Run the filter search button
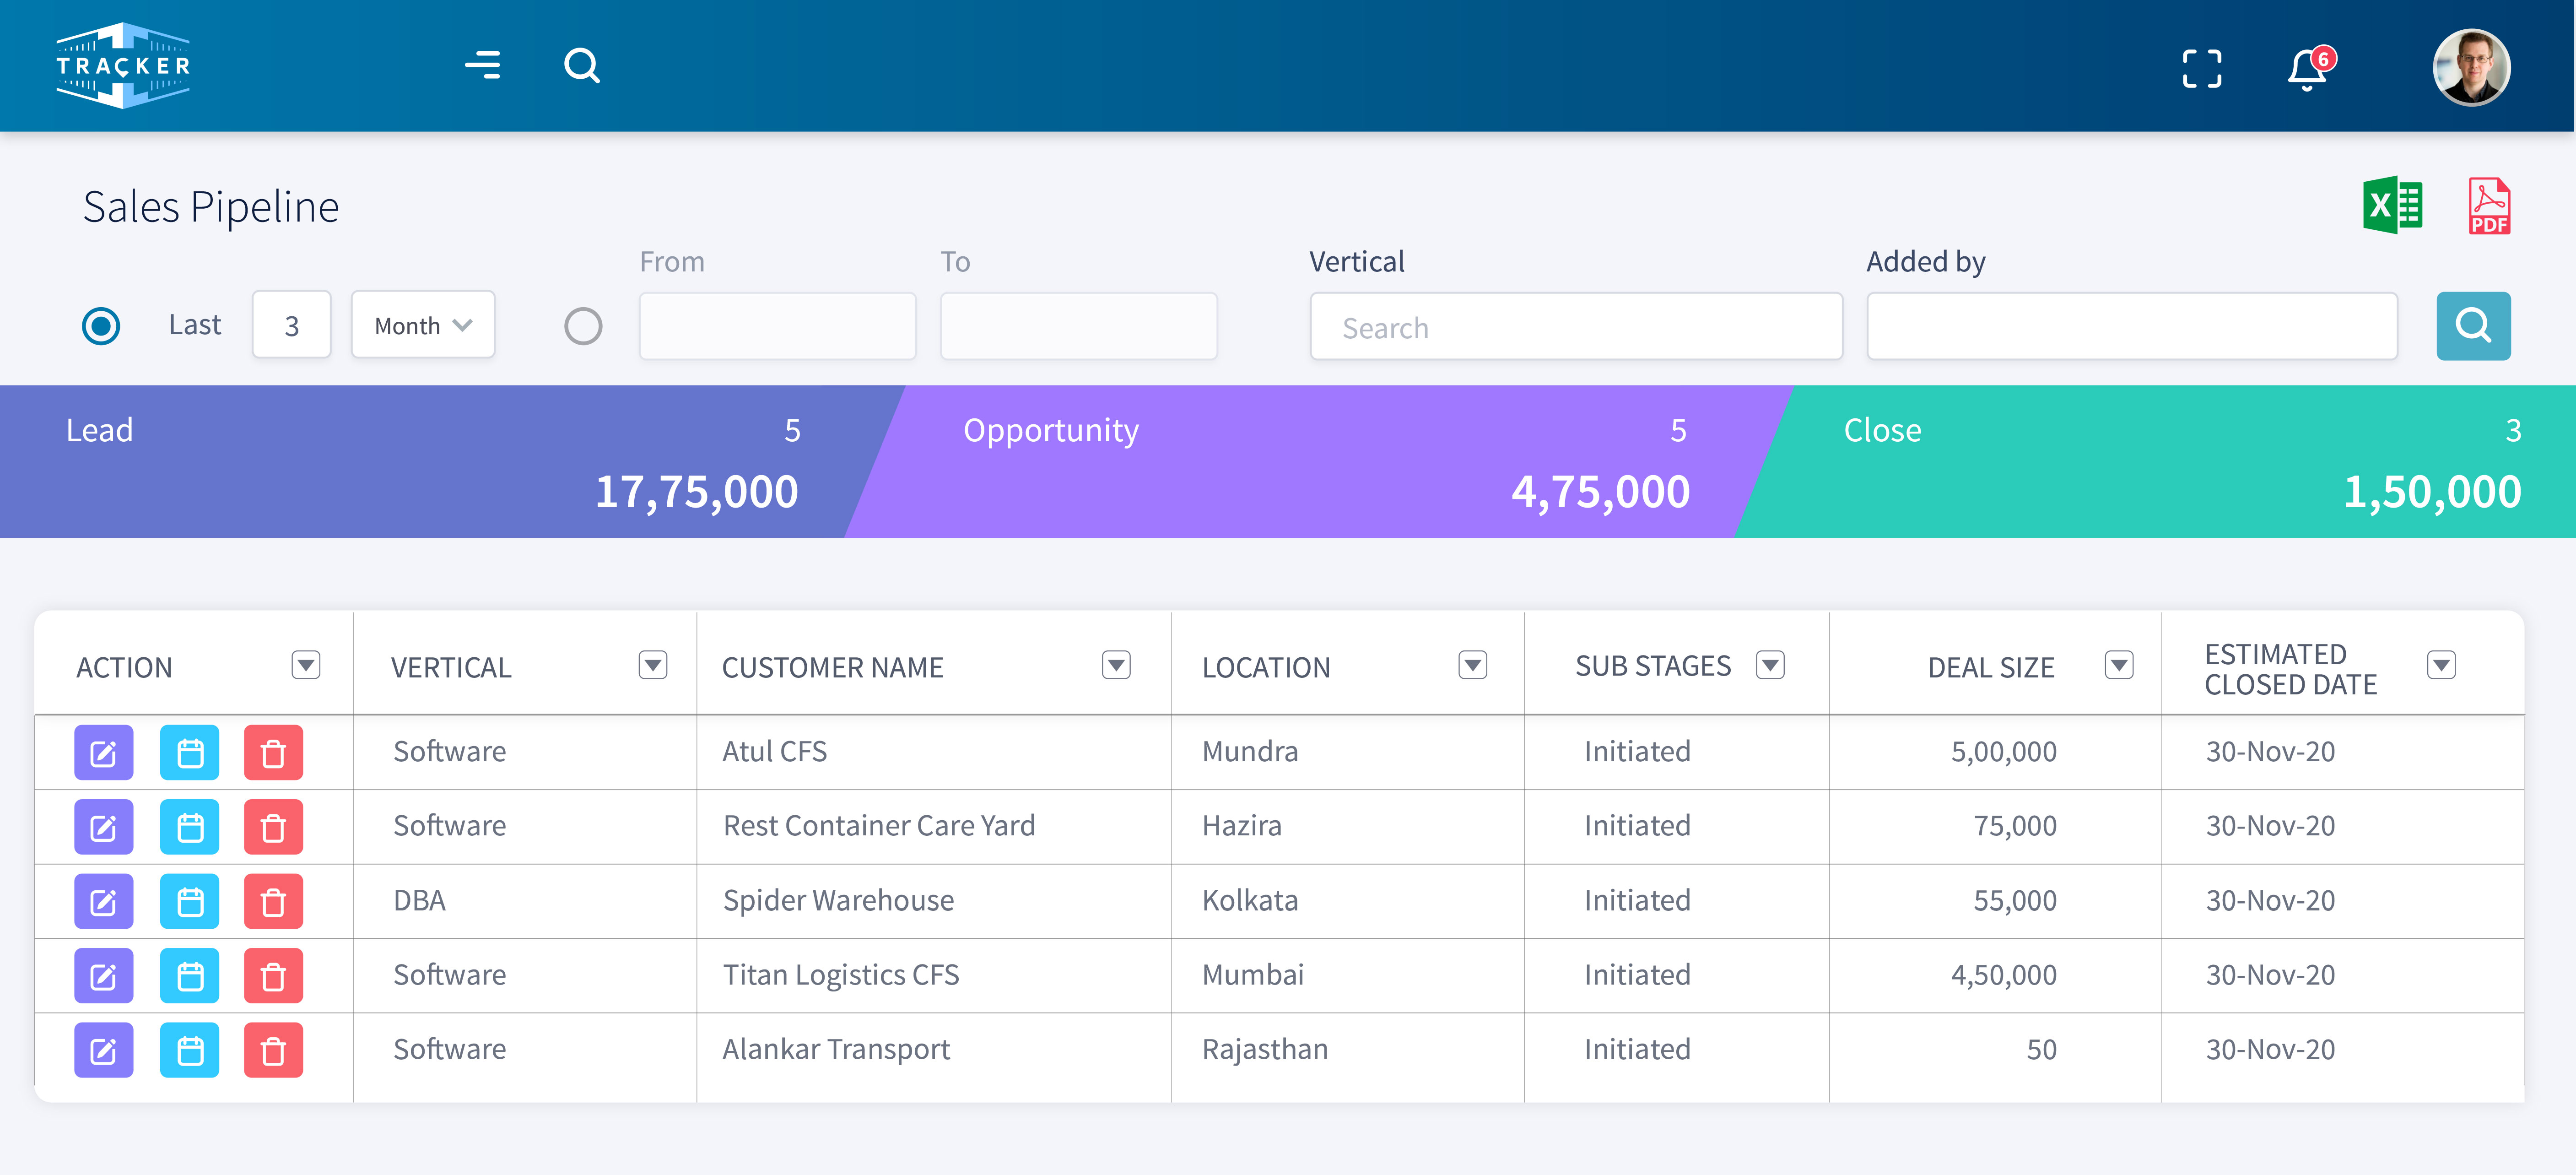The height and width of the screenshot is (1175, 2576). [x=2473, y=325]
